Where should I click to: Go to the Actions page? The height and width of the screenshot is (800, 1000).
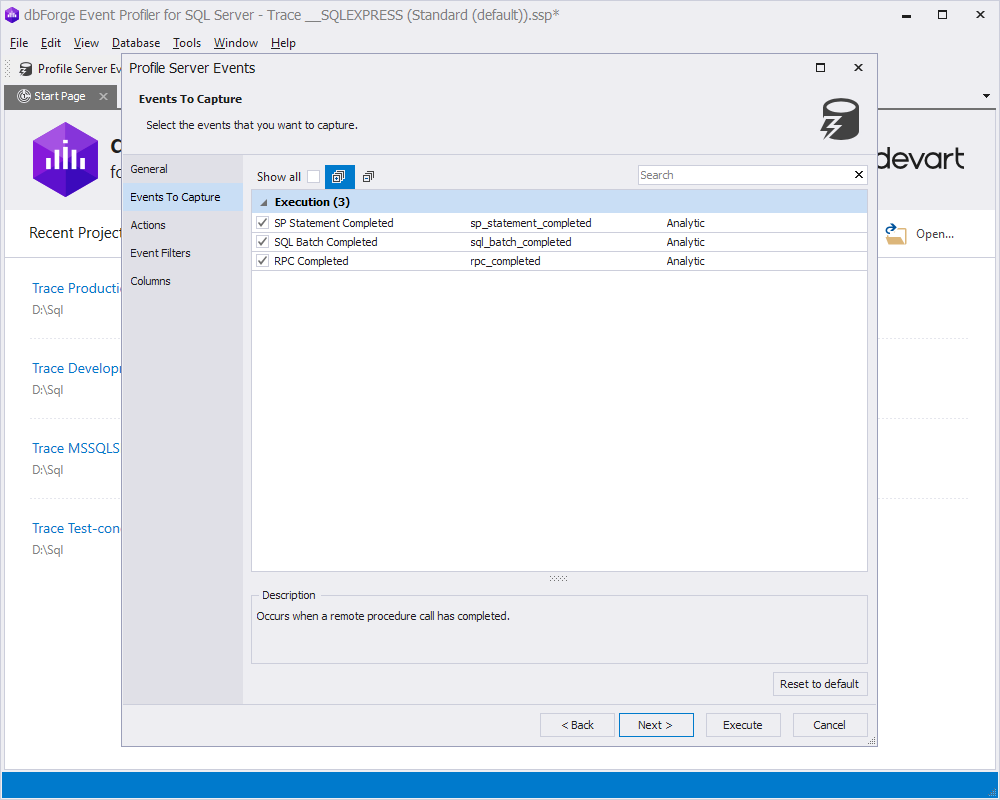pyautogui.click(x=182, y=225)
